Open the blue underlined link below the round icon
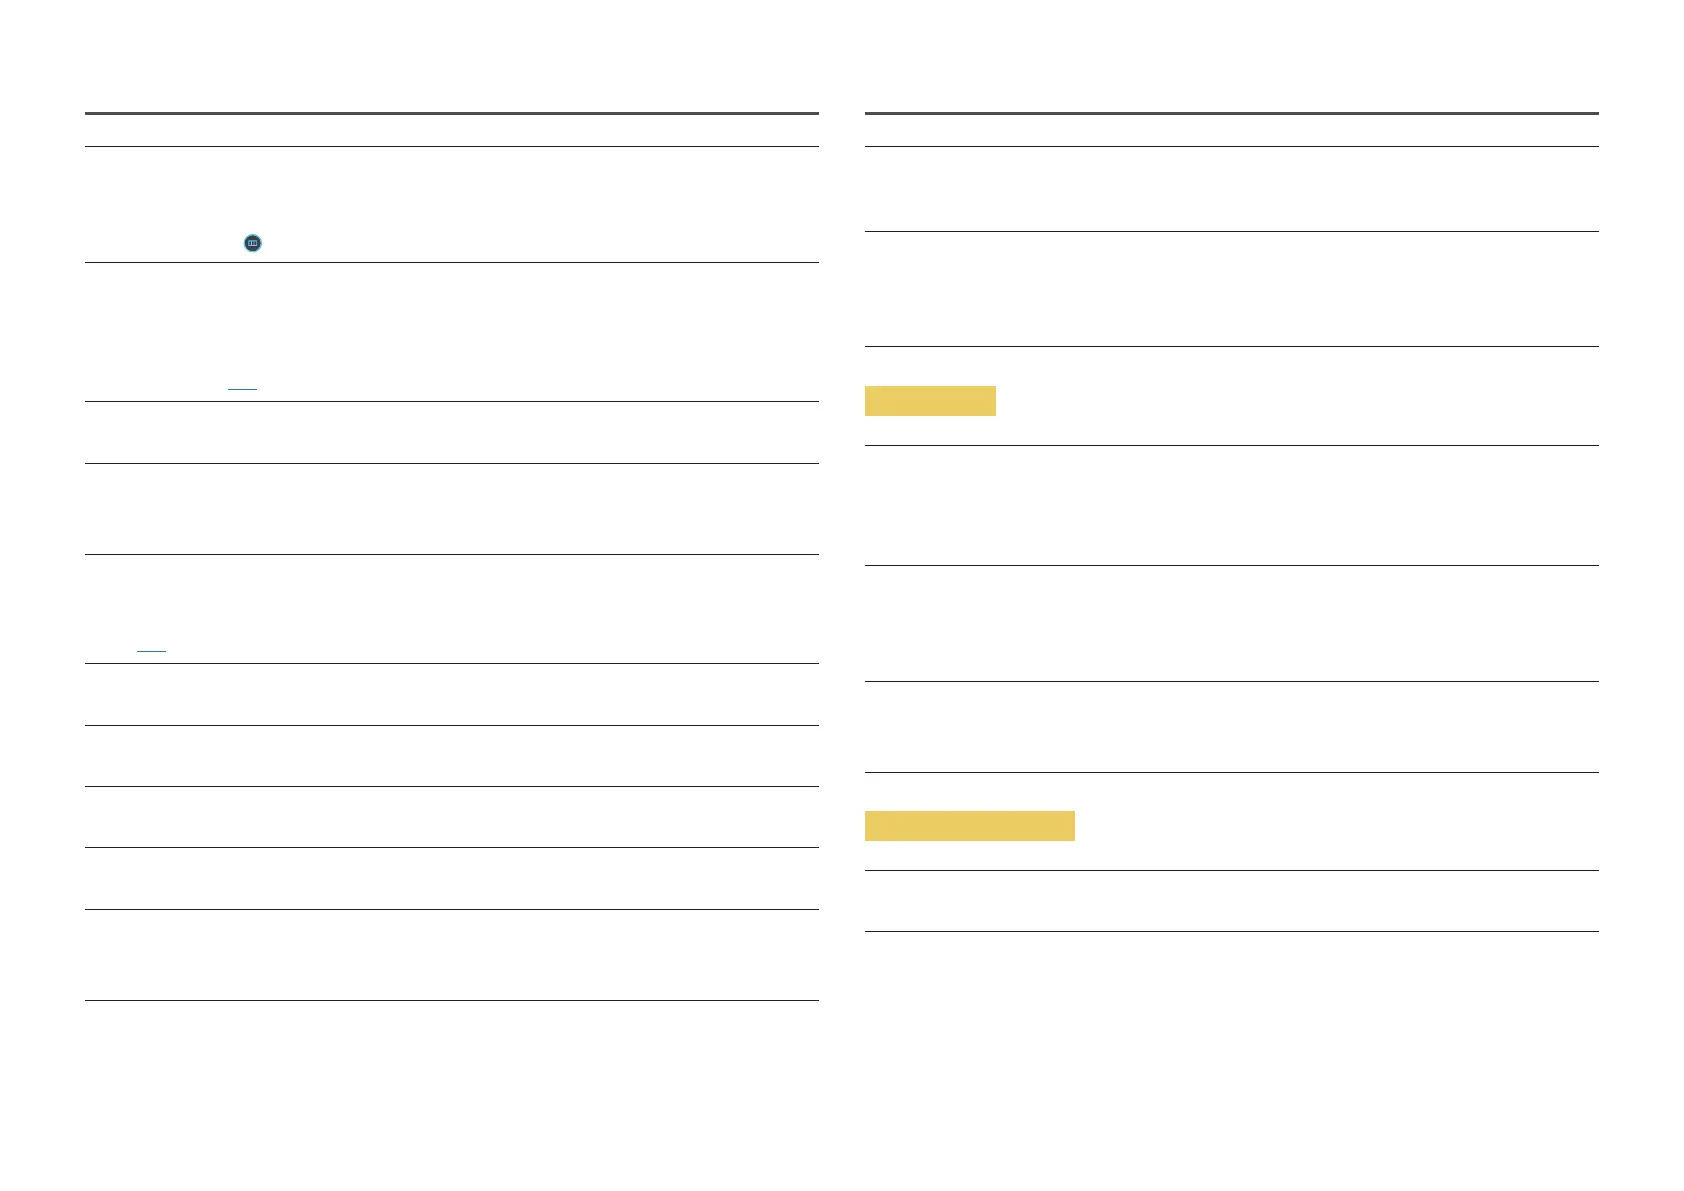Image resolution: width=1684 pixels, height=1191 pixels. click(x=242, y=387)
